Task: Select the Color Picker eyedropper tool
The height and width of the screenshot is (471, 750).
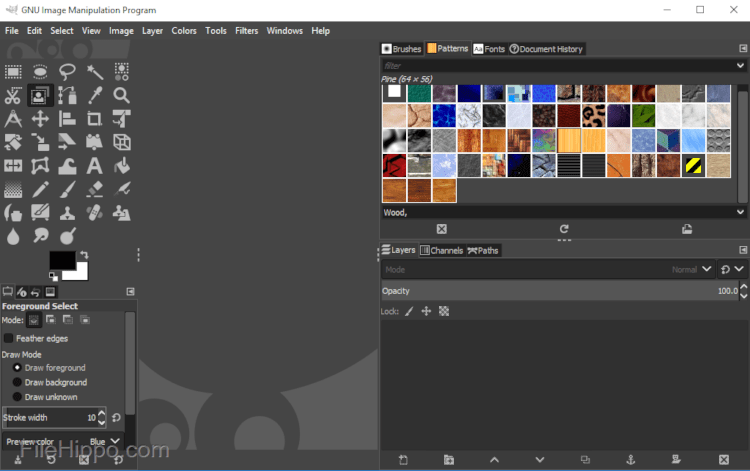Action: point(94,96)
